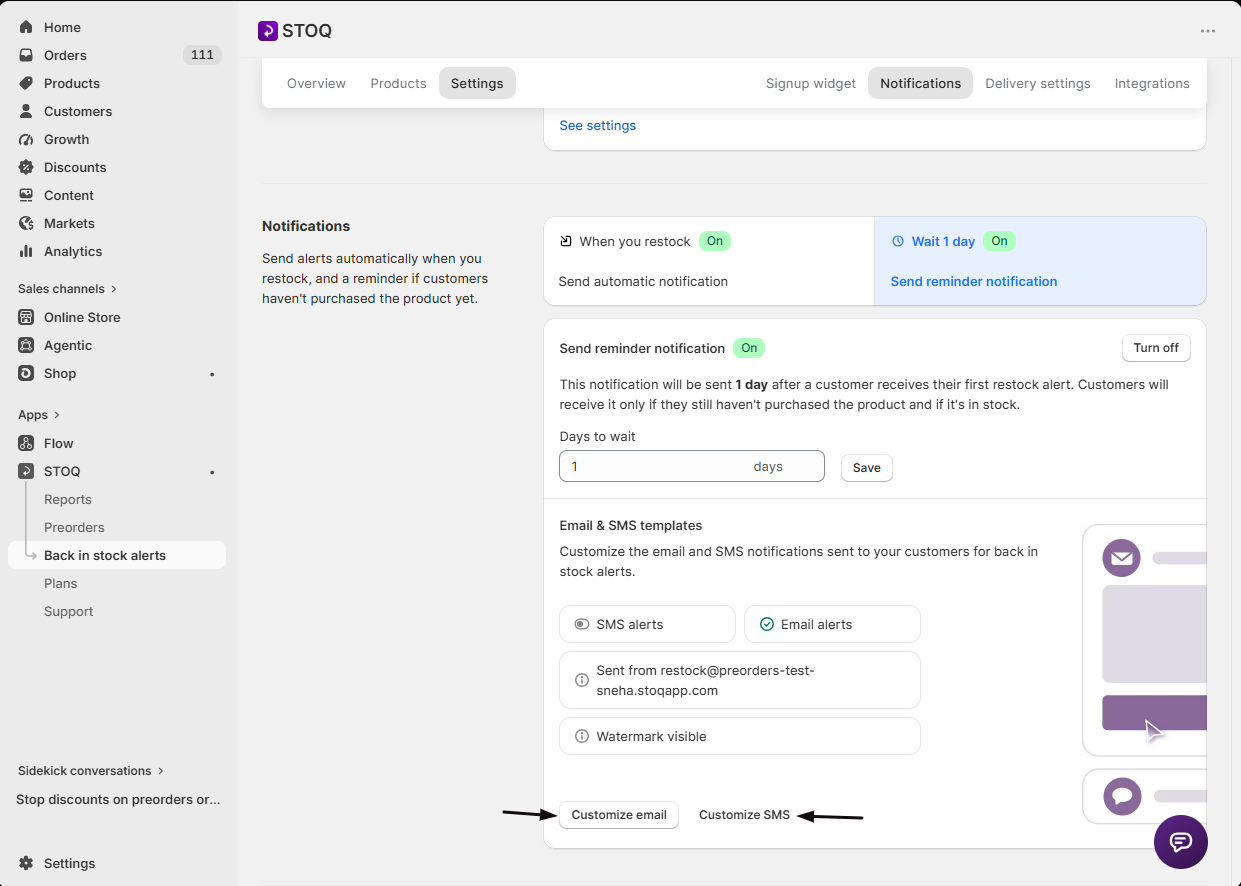
Task: Click Send automatic notification text
Action: click(643, 281)
